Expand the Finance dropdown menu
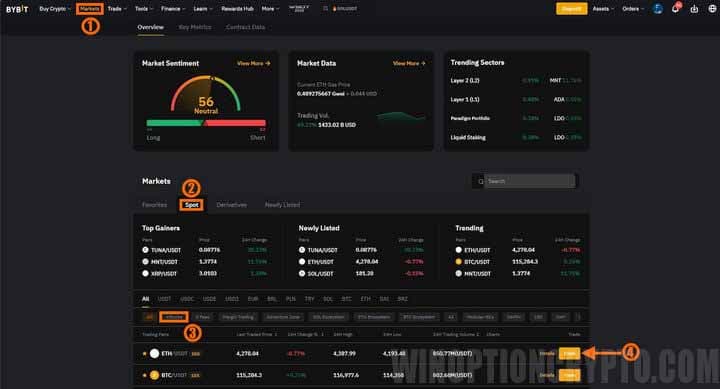The image size is (720, 389). [x=173, y=9]
